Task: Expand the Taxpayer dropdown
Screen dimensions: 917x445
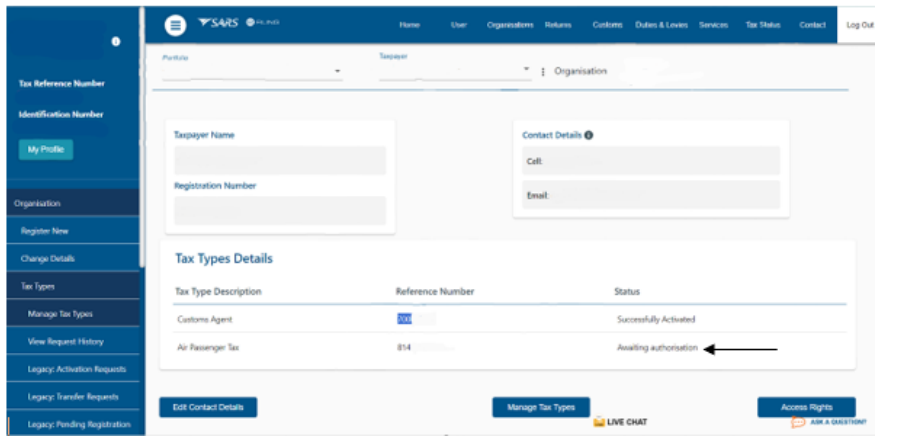Action: click(x=526, y=70)
